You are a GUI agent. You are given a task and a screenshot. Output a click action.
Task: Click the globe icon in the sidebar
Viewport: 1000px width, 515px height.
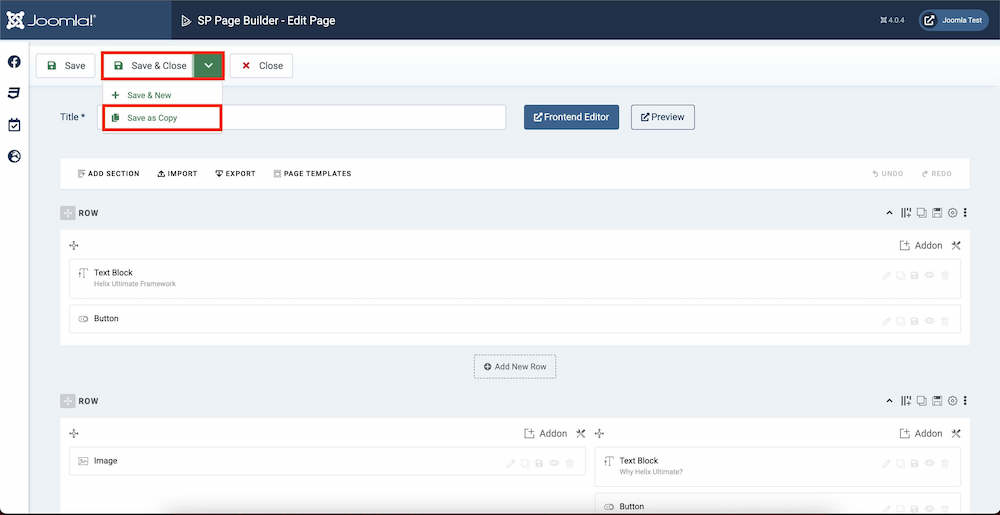(14, 156)
